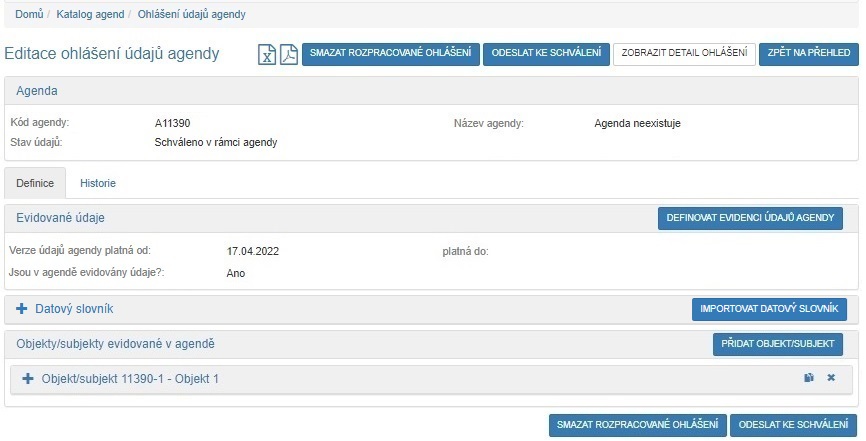Submit with the bottom Odeslat ke schválení button
The height and width of the screenshot is (441, 866).
(794, 425)
